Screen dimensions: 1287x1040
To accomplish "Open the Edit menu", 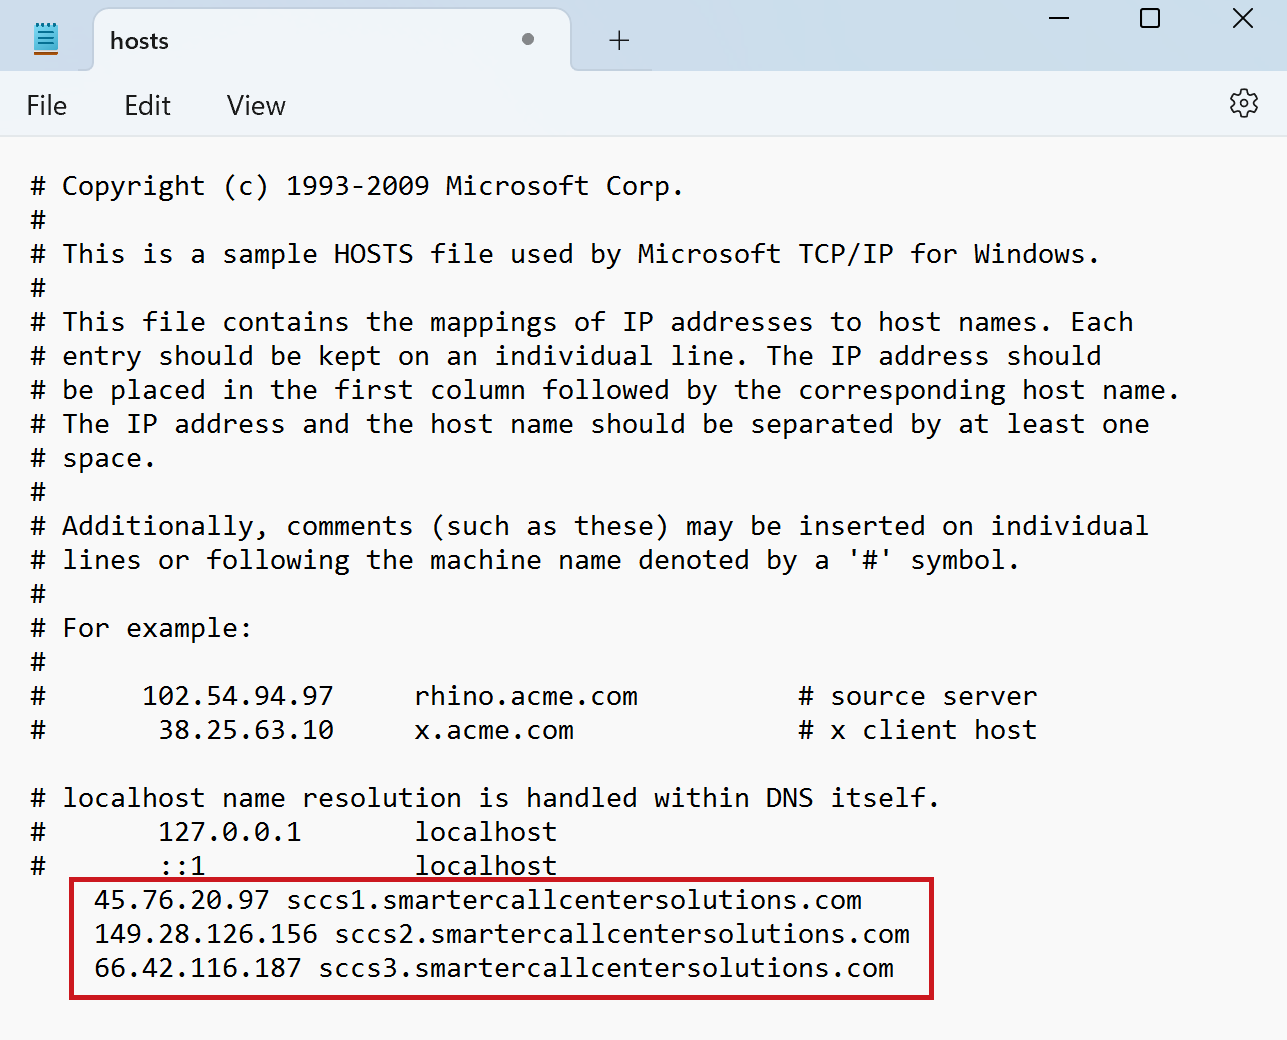I will (x=147, y=105).
